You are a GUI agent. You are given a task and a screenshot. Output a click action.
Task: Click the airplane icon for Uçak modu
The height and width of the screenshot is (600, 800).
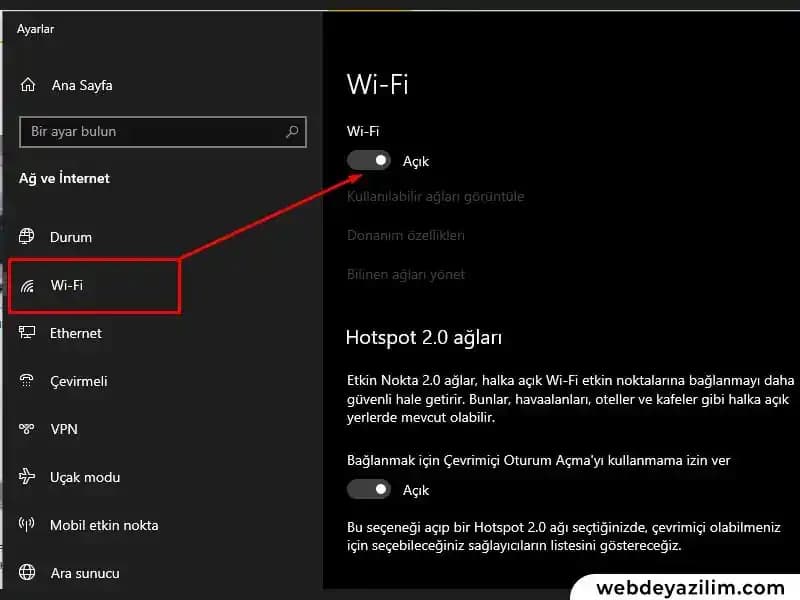click(28, 477)
